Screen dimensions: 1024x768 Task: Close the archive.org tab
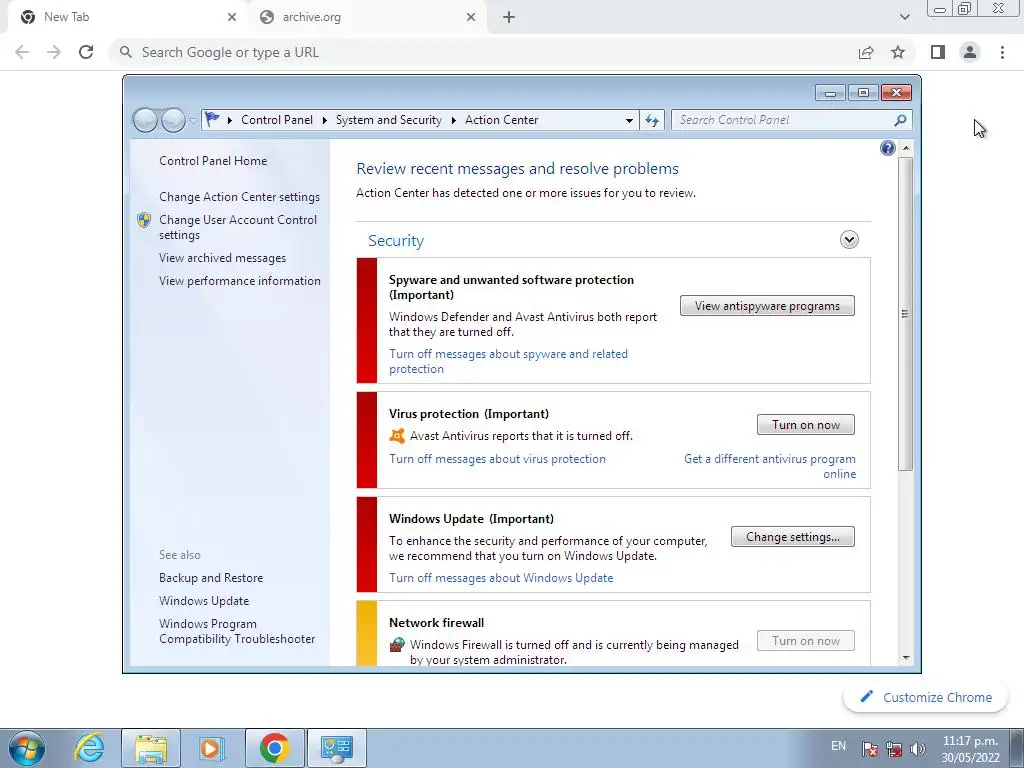pyautogui.click(x=471, y=17)
